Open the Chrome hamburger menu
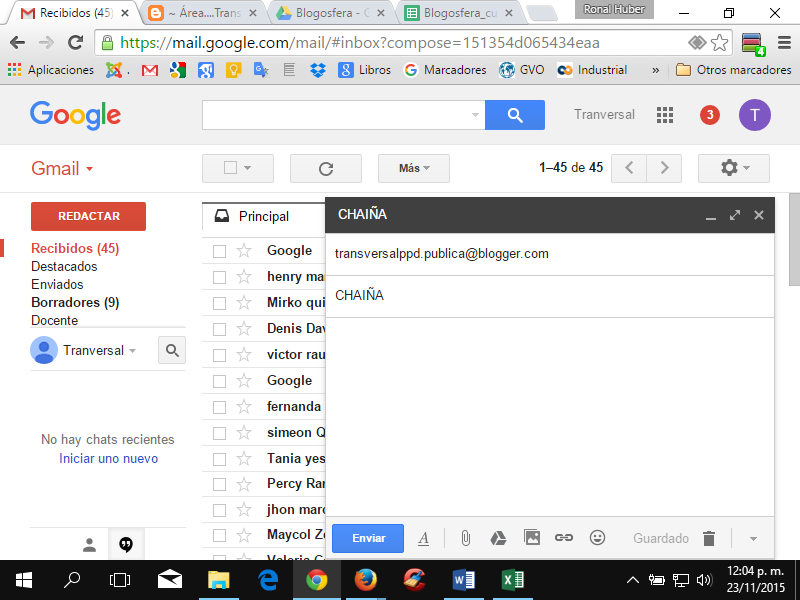The width and height of the screenshot is (800, 600). click(784, 43)
